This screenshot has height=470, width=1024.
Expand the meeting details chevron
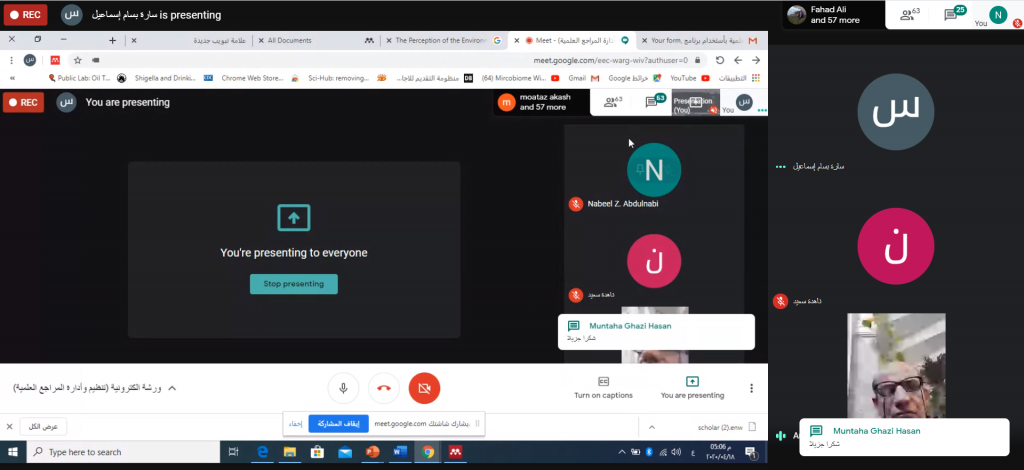(171, 388)
